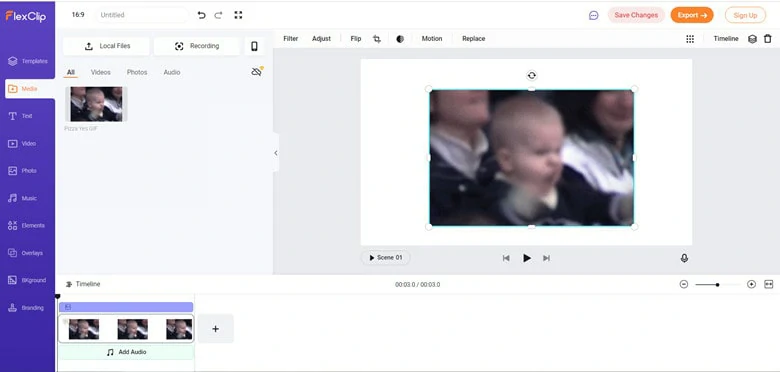Select the crop tool icon
This screenshot has width=780, height=372.
point(377,39)
